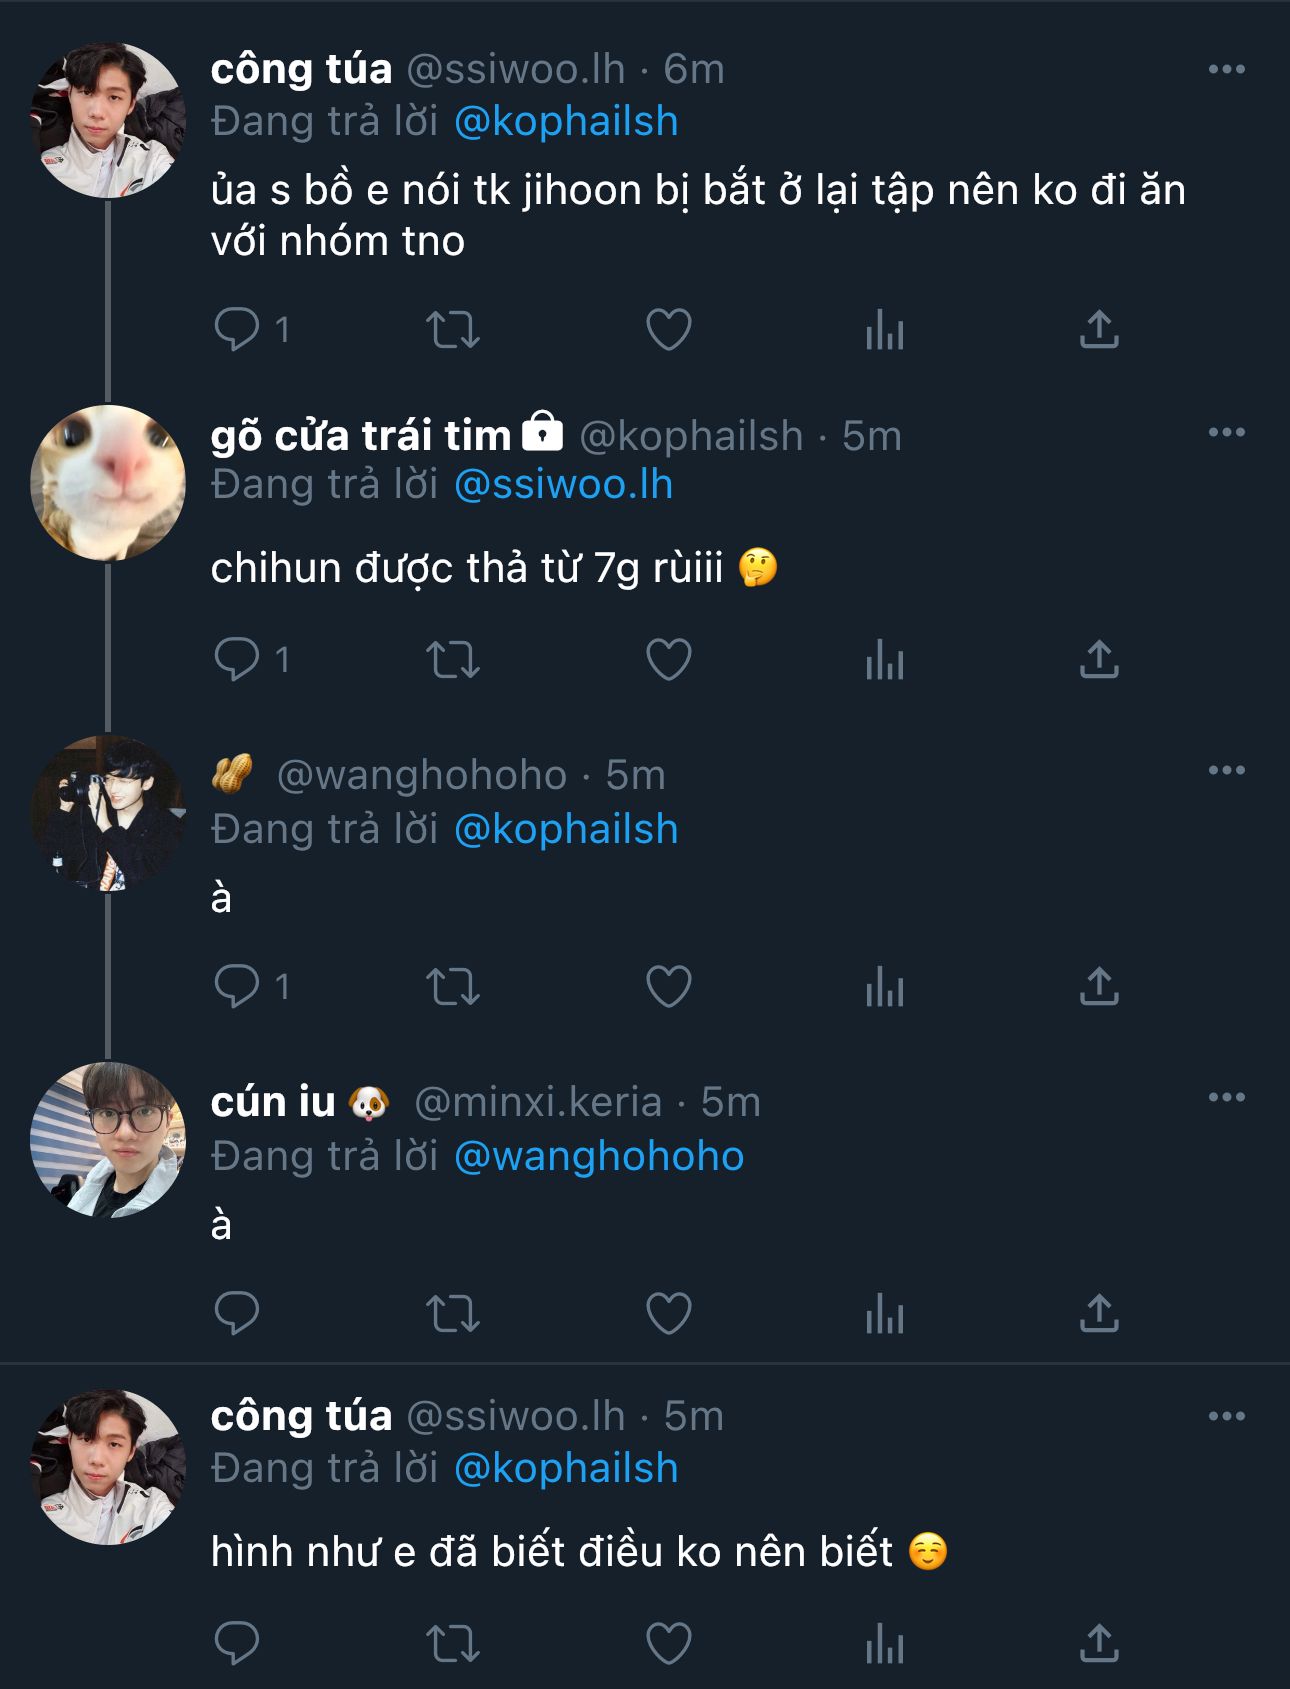
Task: Retweet the last công túa tweet
Action: click(453, 1643)
